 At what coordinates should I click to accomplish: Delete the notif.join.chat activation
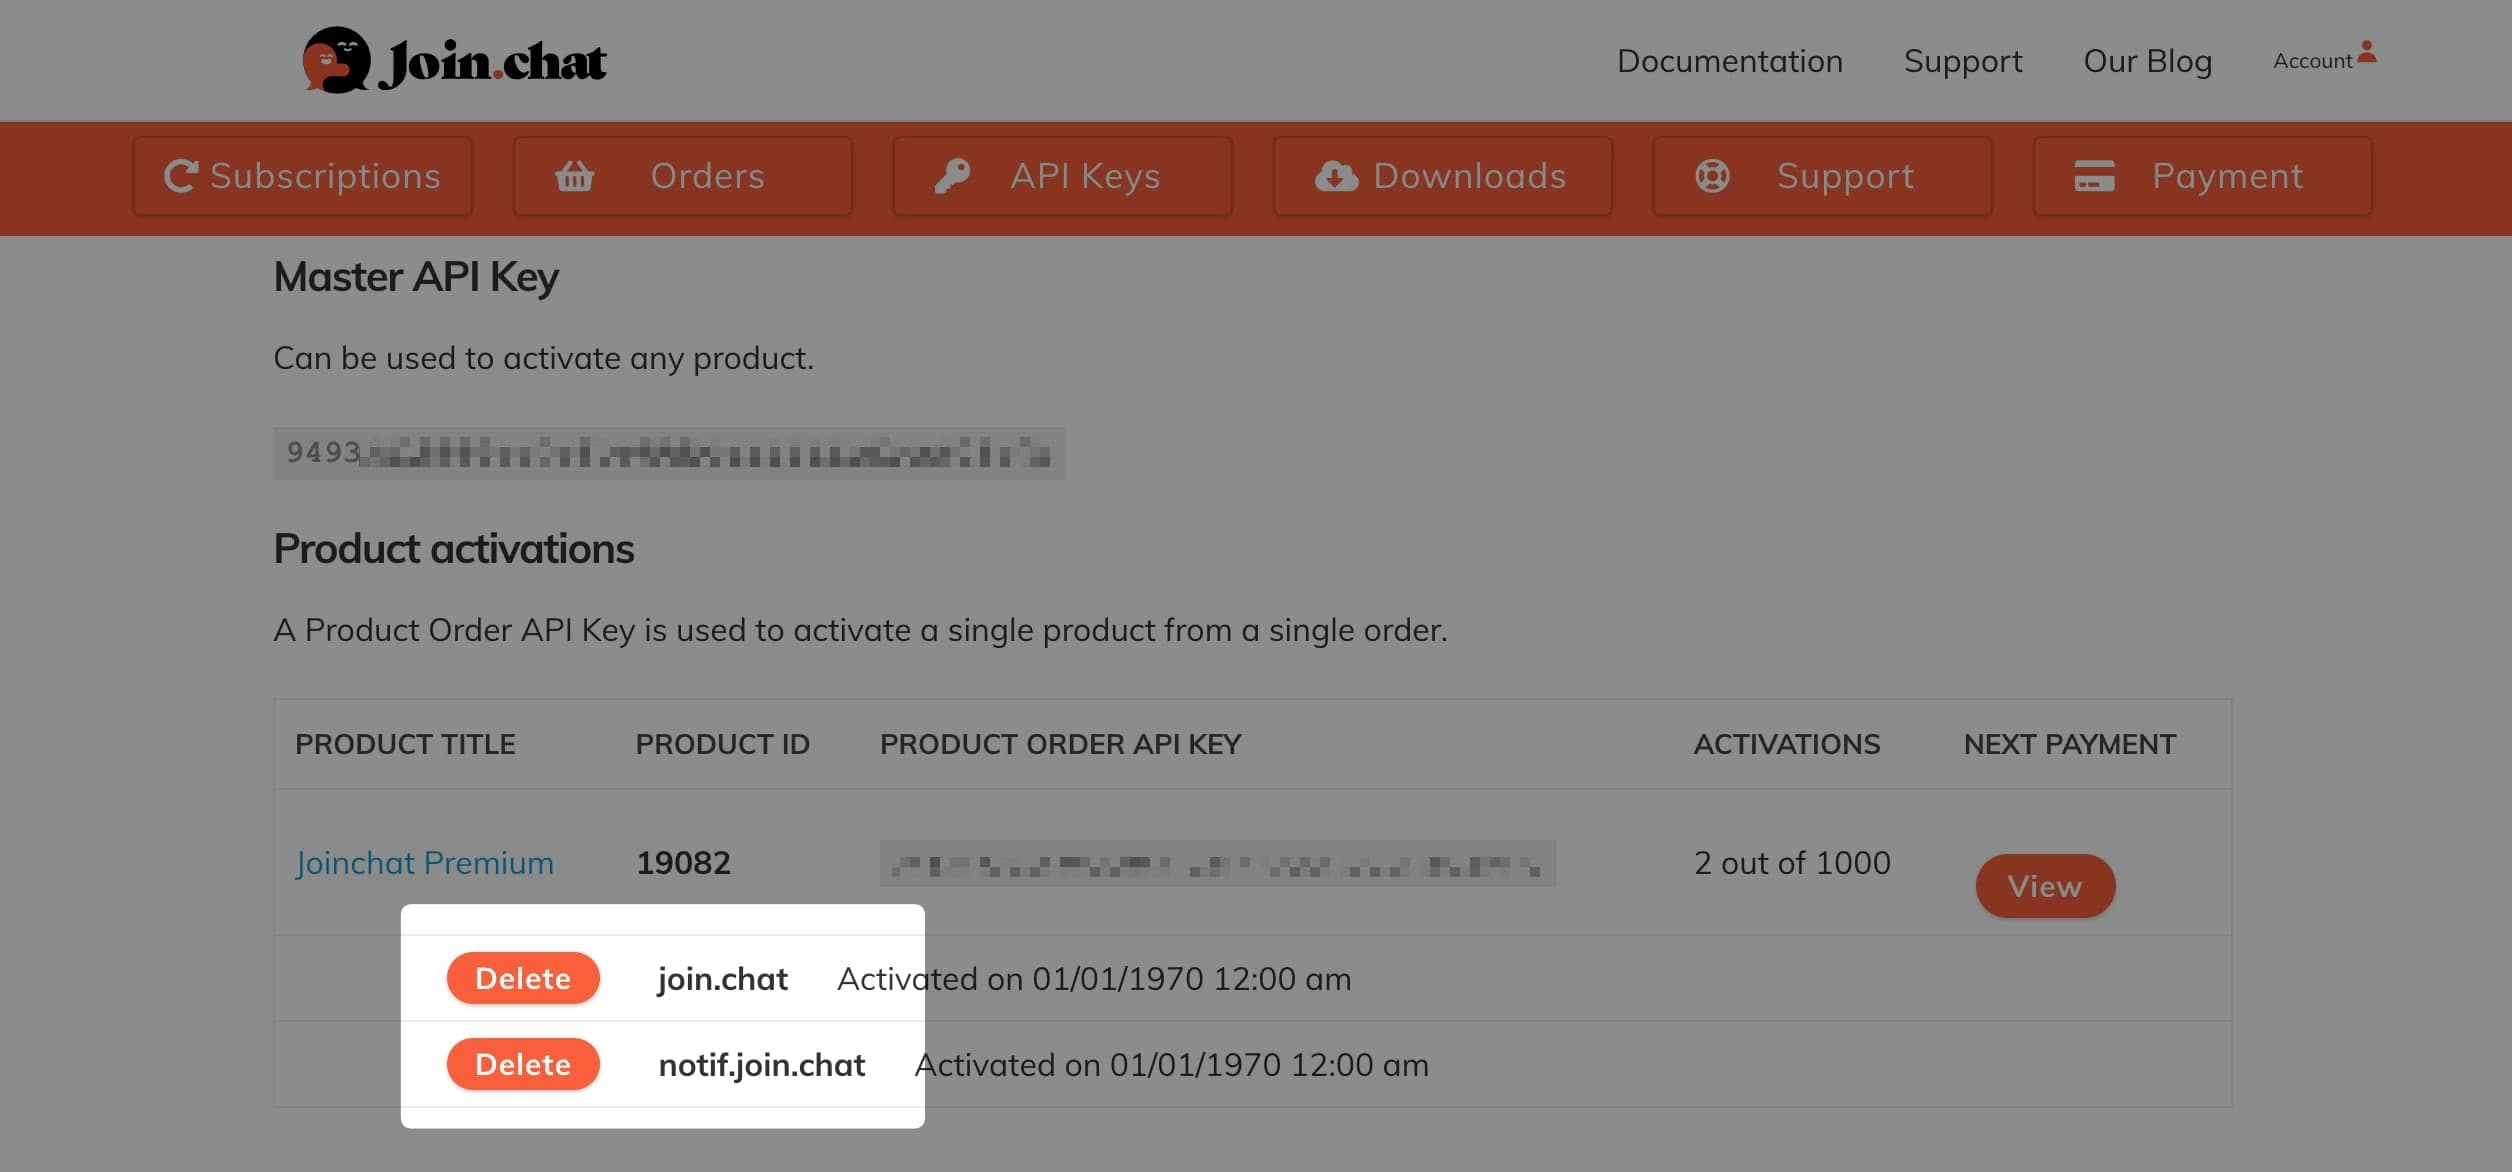pos(522,1064)
